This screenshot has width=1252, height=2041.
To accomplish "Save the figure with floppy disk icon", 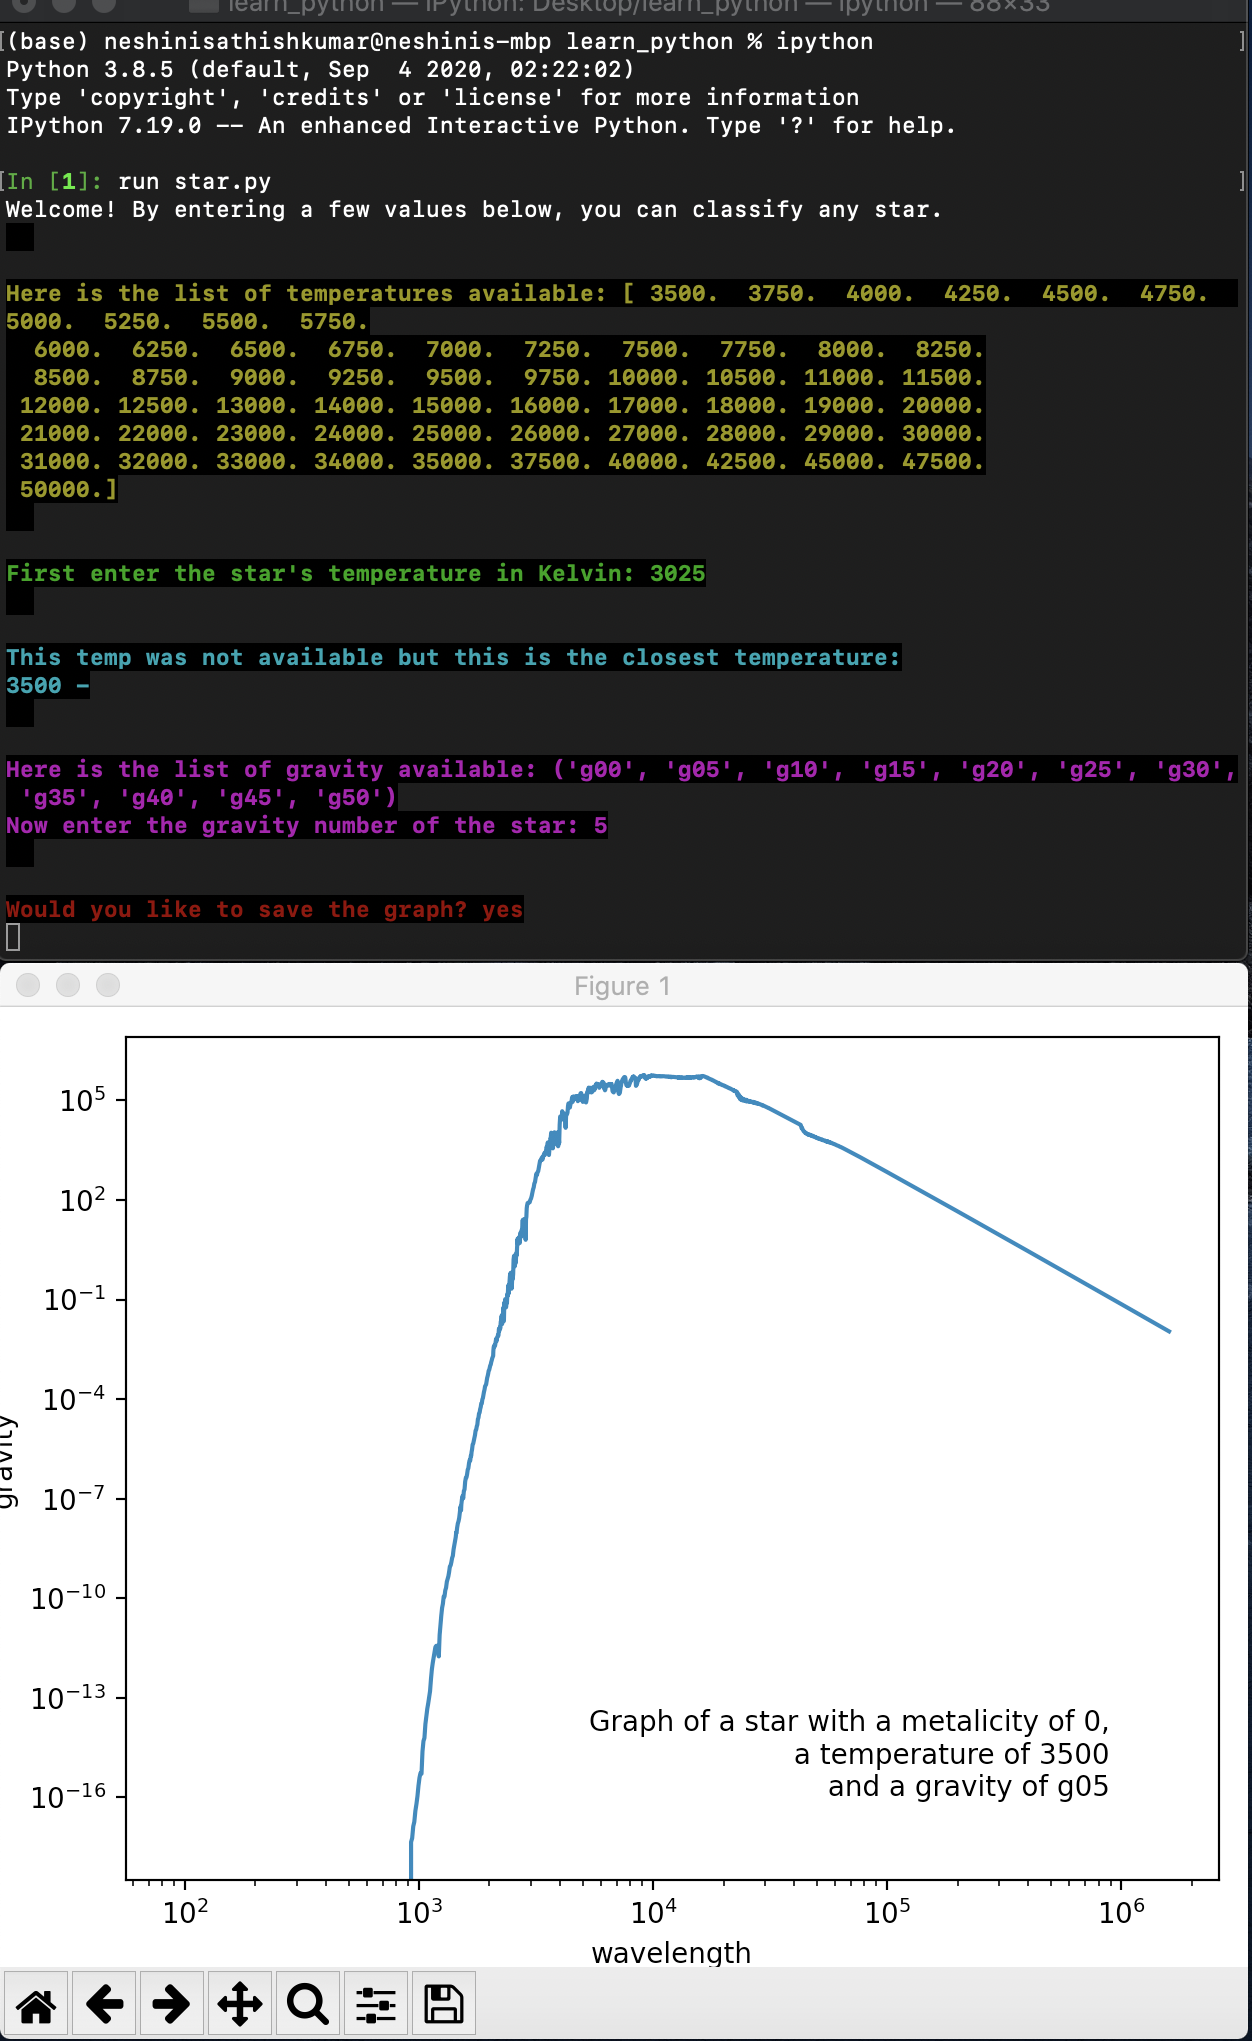I will [x=444, y=2004].
